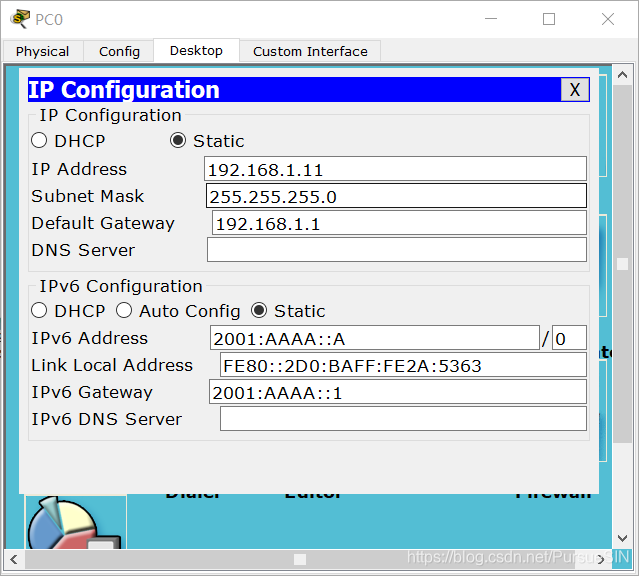Minimize the PC0 window
Image resolution: width=639 pixels, height=576 pixels.
coord(491,19)
